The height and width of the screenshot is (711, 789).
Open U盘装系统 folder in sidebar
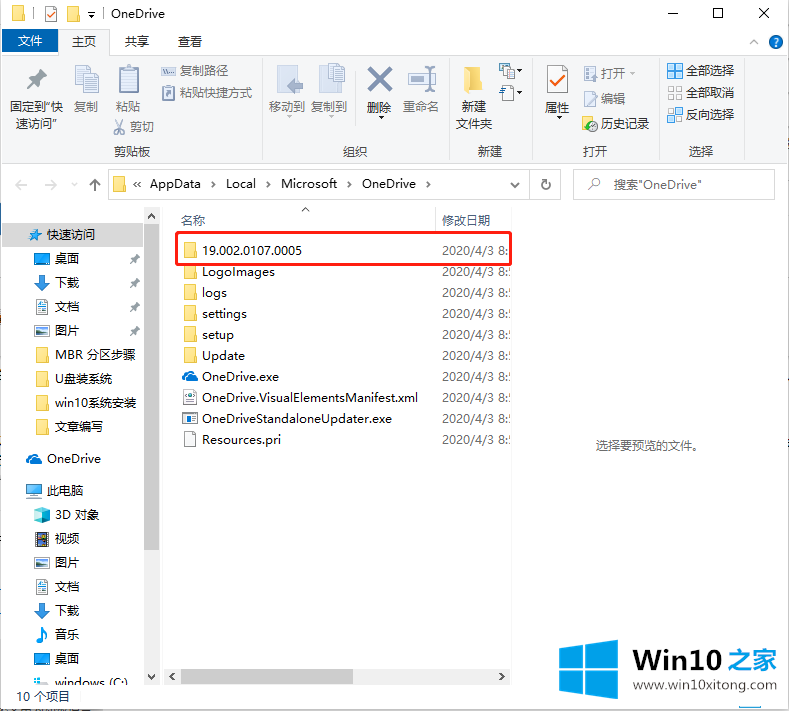[74, 379]
